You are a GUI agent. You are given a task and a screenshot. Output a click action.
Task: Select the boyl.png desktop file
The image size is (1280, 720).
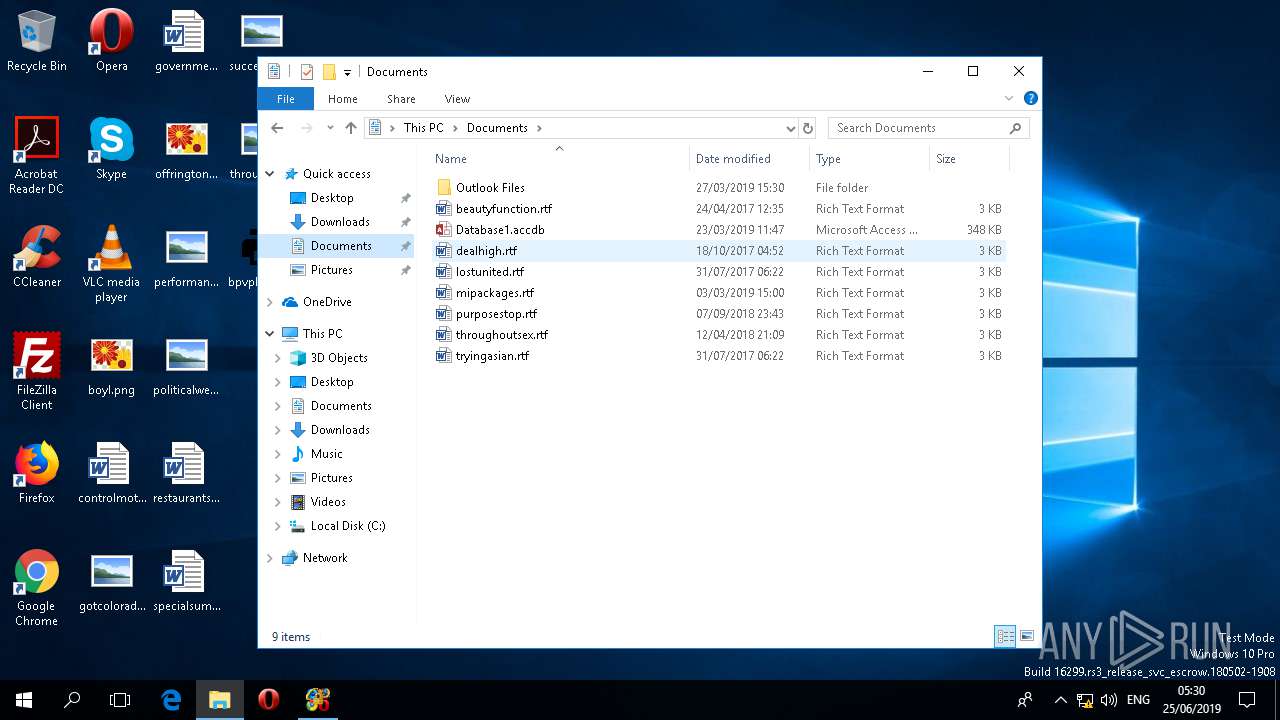coord(111,365)
